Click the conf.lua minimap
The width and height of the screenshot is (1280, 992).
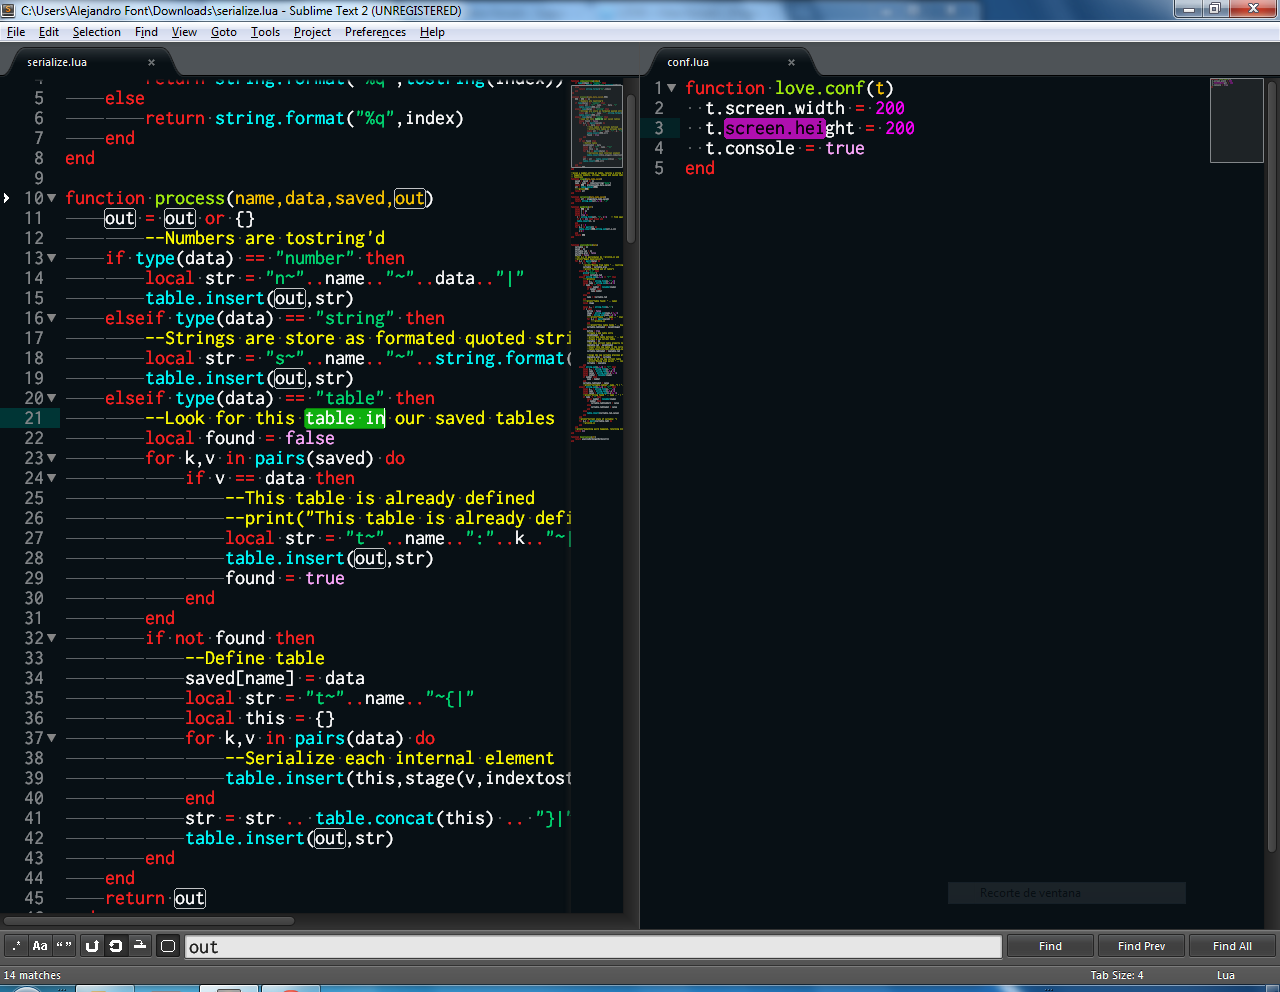[1236, 120]
